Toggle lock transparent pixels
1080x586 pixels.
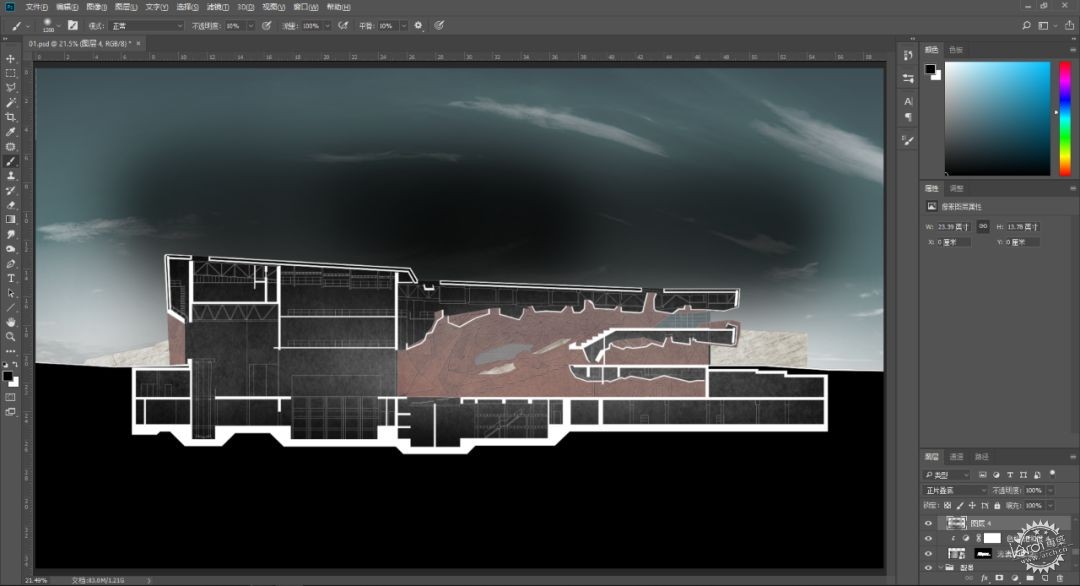pyautogui.click(x=948, y=505)
